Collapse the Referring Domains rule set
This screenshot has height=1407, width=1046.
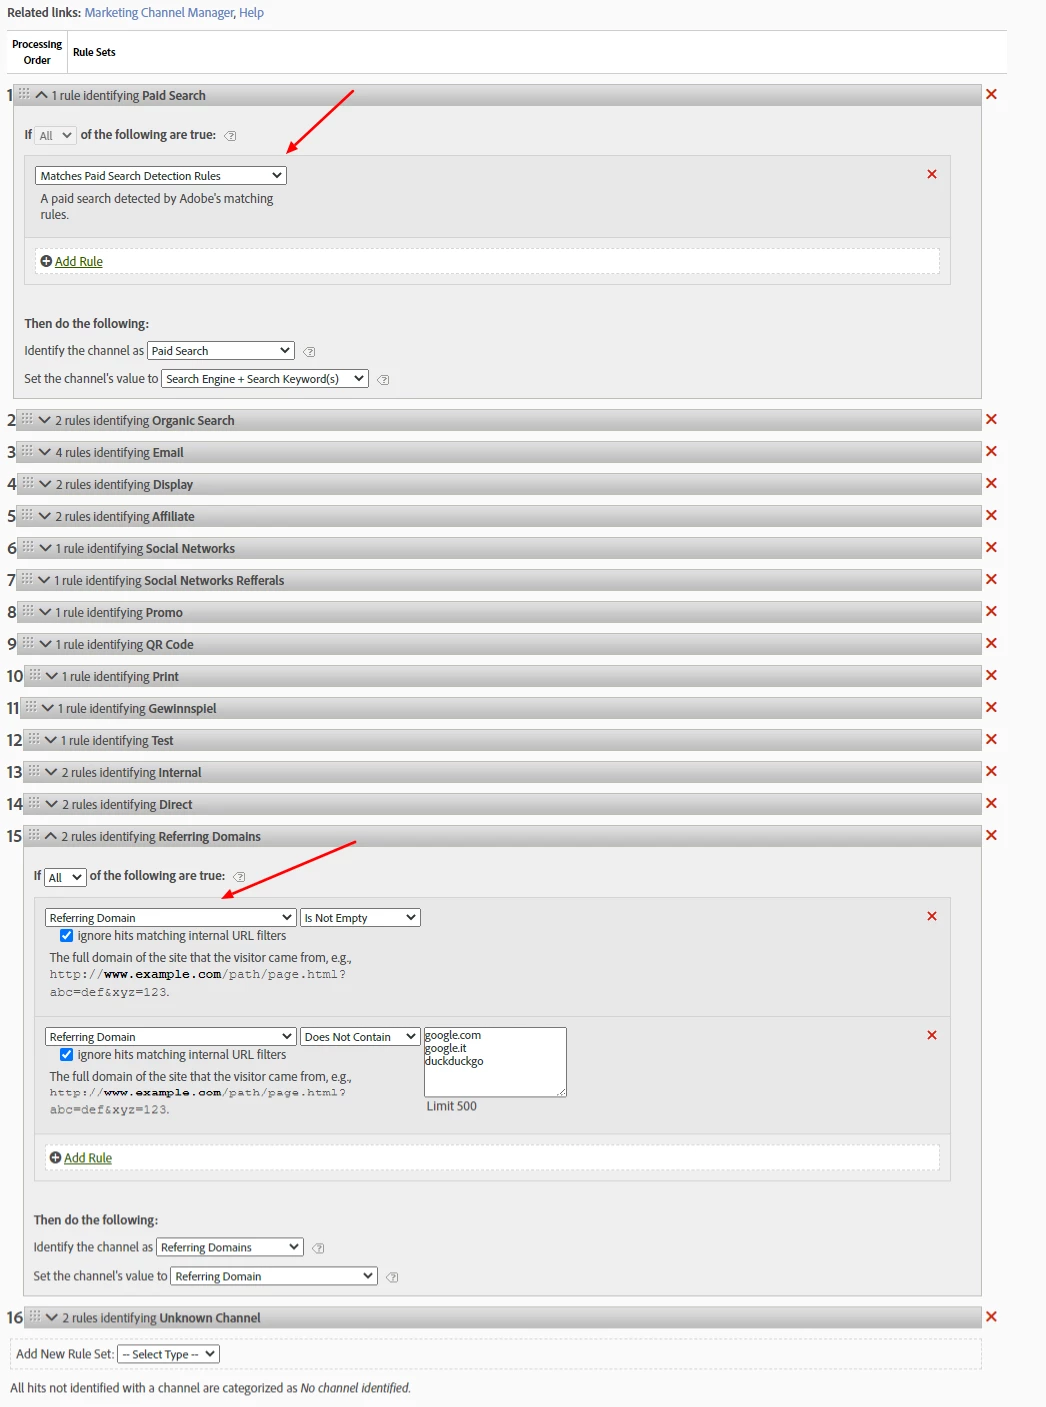pos(50,836)
